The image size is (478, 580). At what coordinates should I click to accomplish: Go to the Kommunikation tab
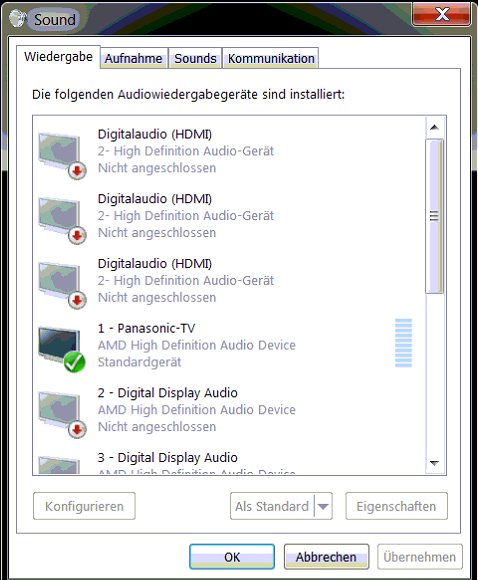[x=271, y=58]
